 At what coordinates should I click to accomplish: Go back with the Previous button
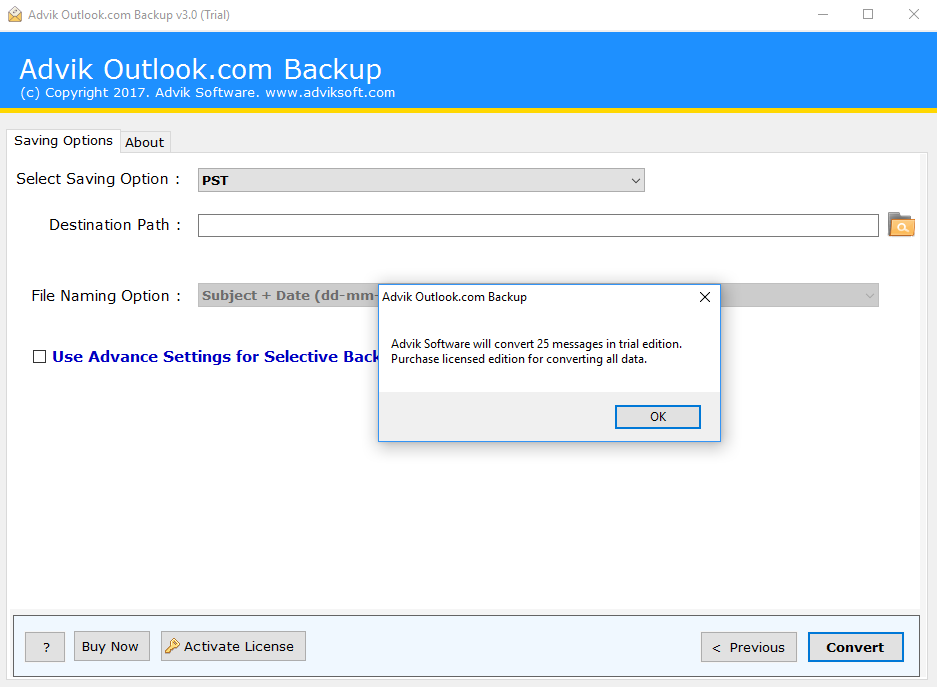749,647
